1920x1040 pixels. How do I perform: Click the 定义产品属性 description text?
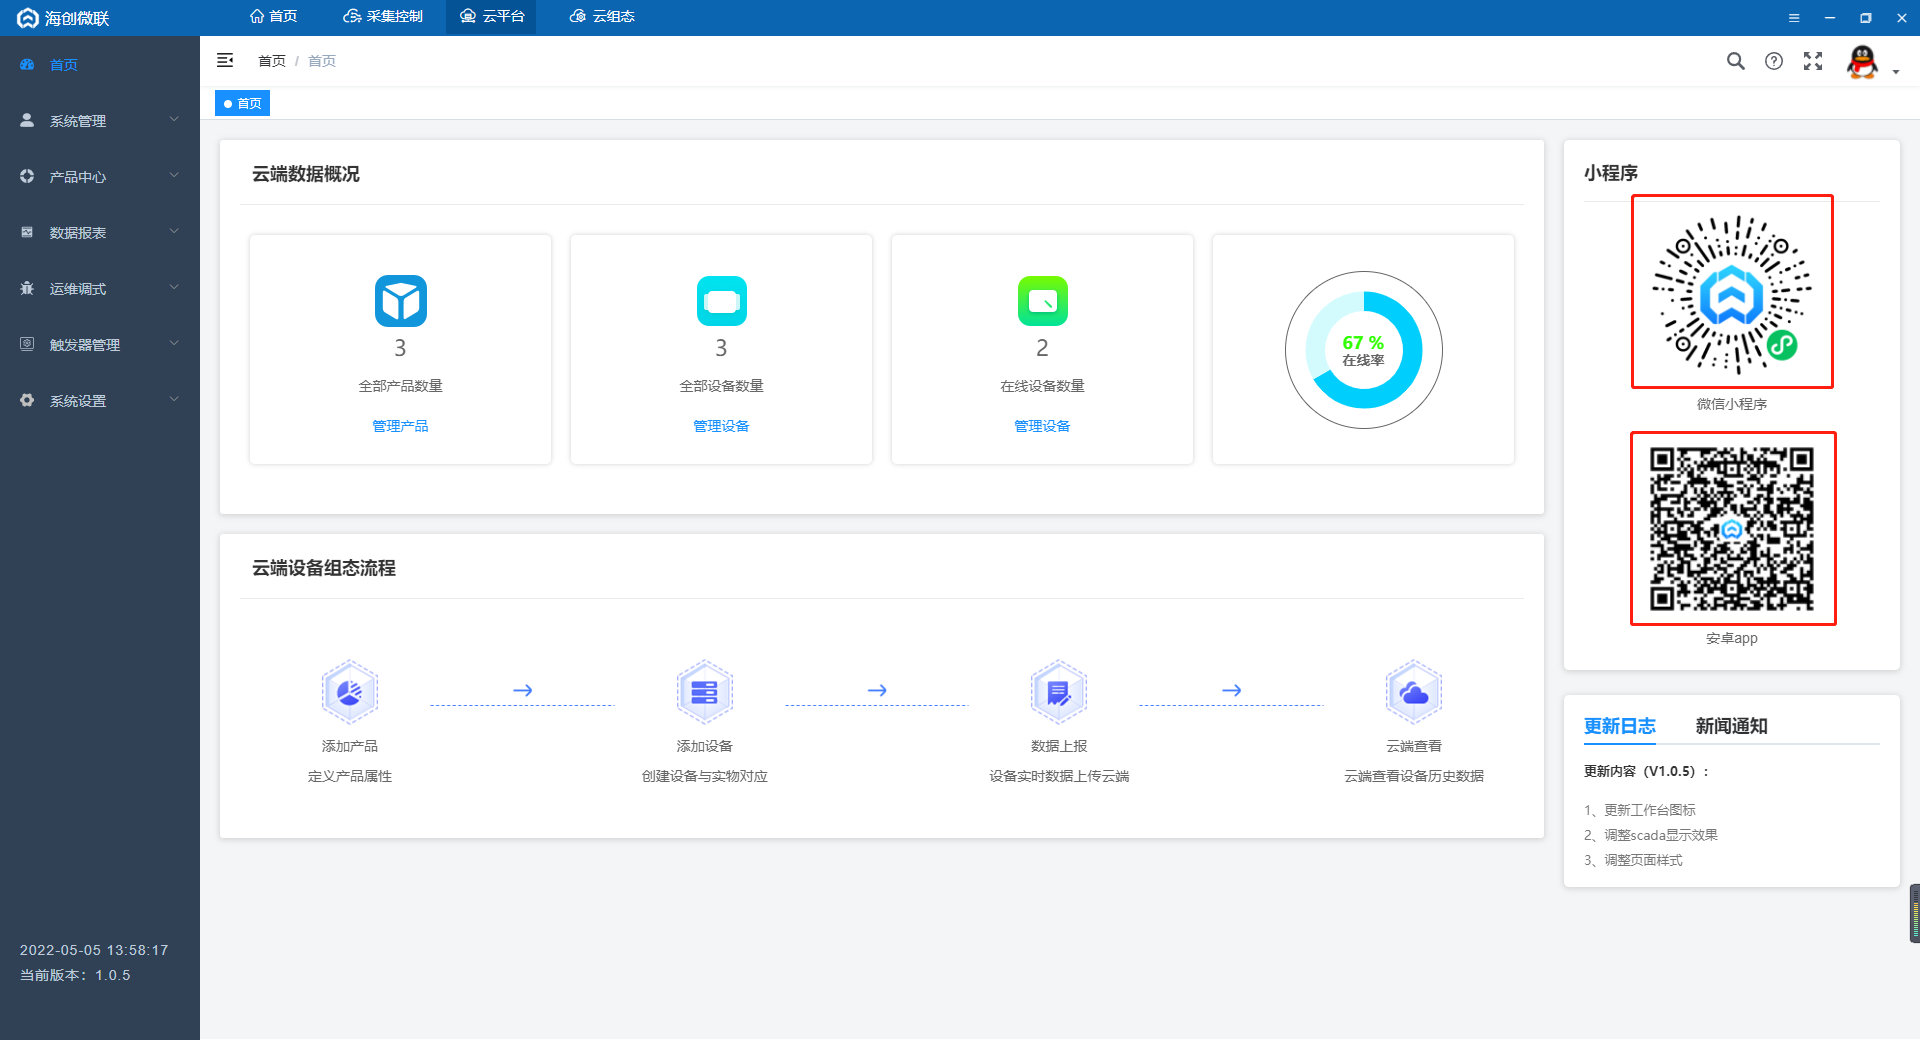(350, 776)
